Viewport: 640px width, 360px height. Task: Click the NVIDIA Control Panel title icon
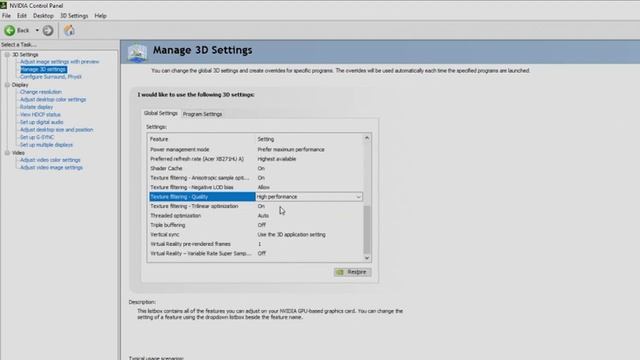(4, 5)
